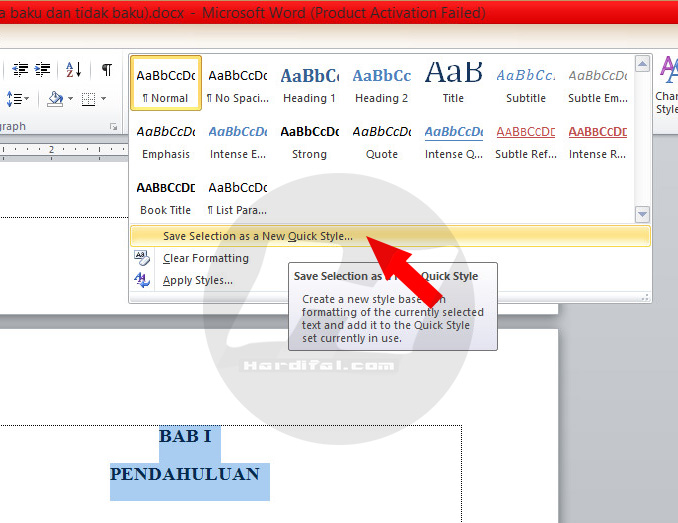Apply the List Paragraph style
This screenshot has height=523, width=678.
[x=238, y=196]
